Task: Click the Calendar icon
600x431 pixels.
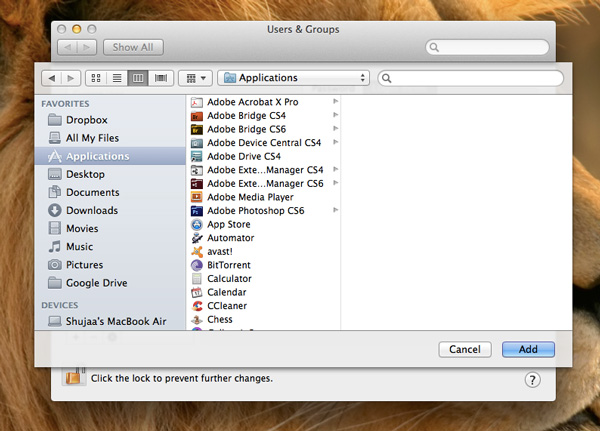Action: coord(197,292)
